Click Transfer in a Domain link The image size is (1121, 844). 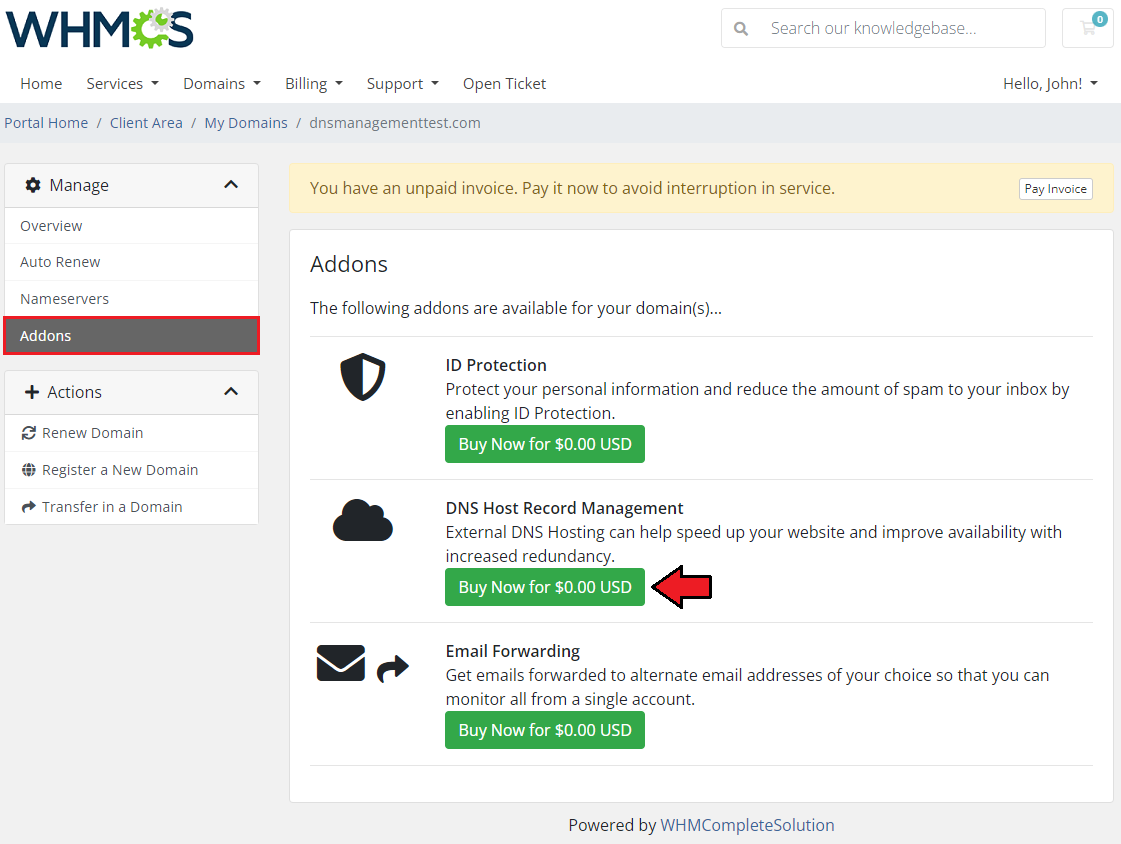pos(132,507)
